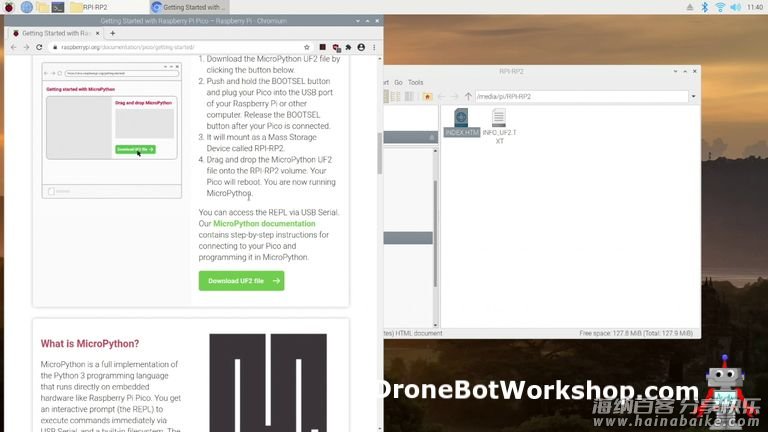
Task: Open the MicroPython documentation link
Action: (x=264, y=223)
